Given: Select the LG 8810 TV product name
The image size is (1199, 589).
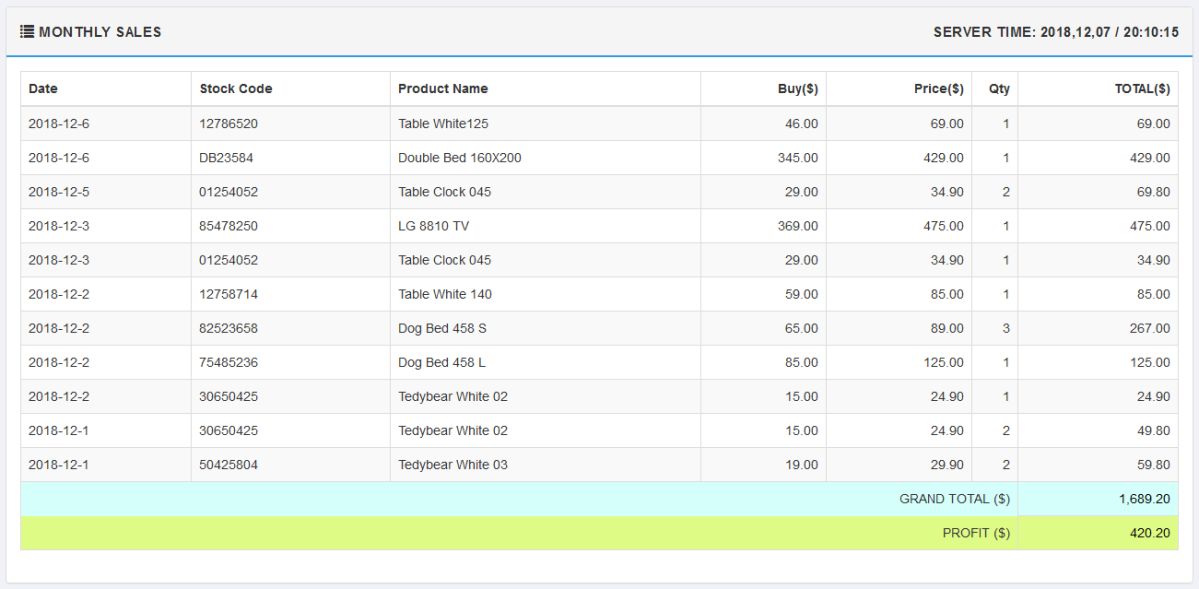Looking at the screenshot, I should [x=433, y=226].
